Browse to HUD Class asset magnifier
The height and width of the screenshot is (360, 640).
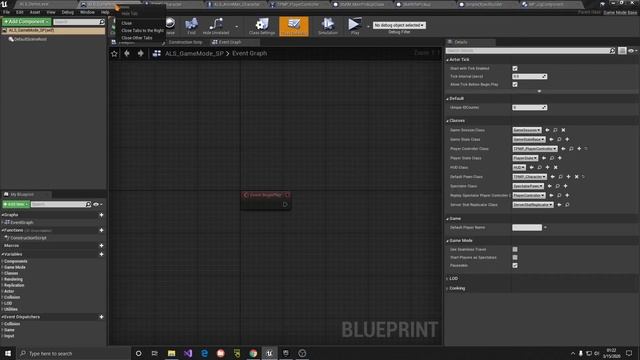coord(540,167)
